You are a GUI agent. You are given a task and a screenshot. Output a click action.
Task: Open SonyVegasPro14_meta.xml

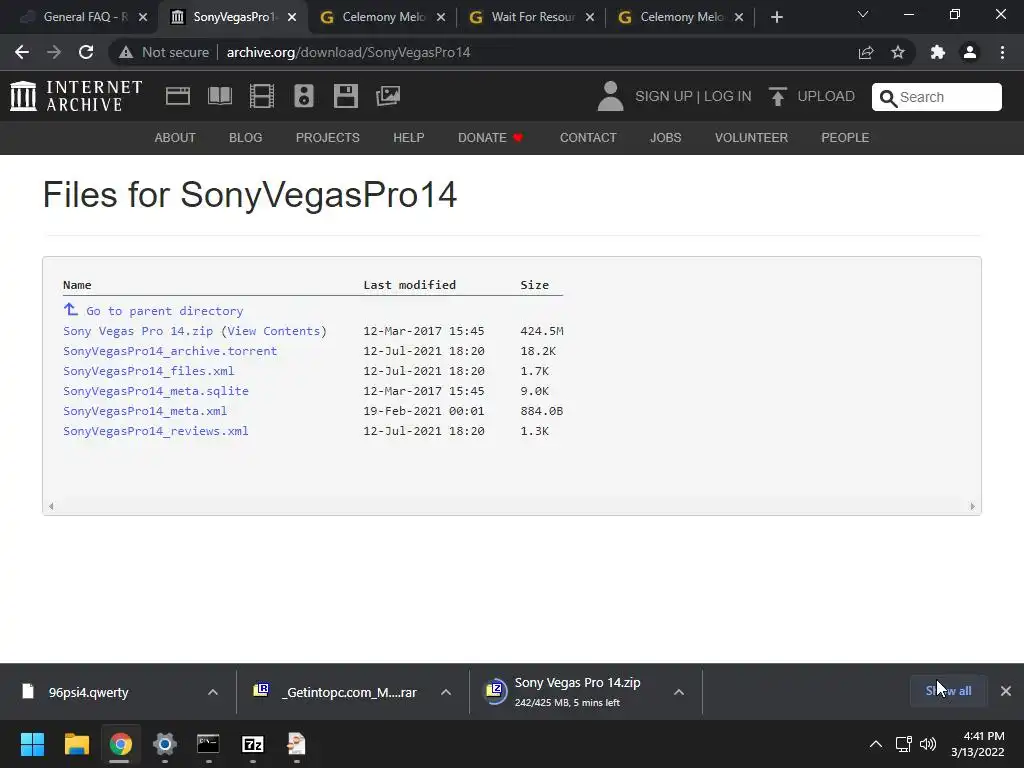tap(145, 411)
